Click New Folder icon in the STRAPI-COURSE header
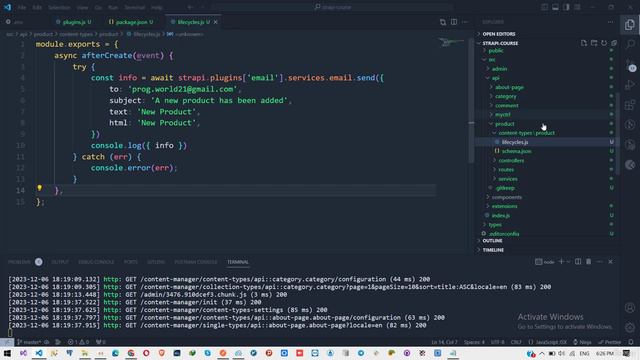 pos(594,43)
